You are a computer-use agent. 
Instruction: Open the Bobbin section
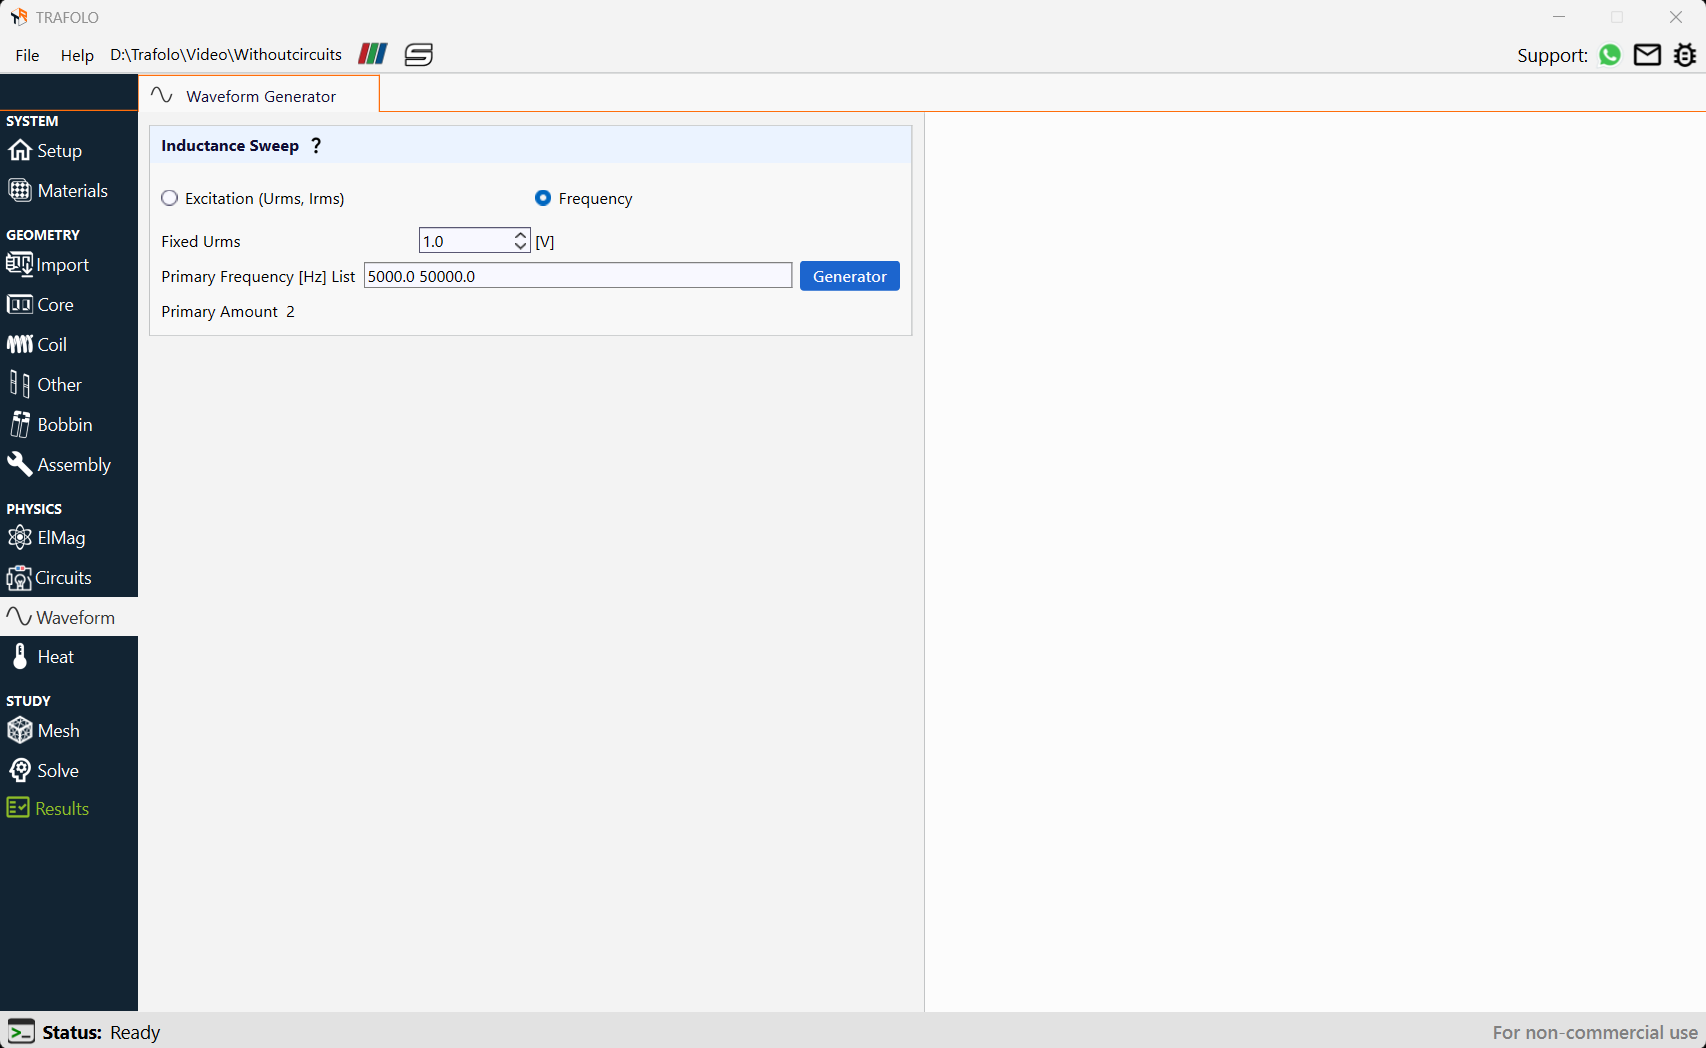coord(50,425)
